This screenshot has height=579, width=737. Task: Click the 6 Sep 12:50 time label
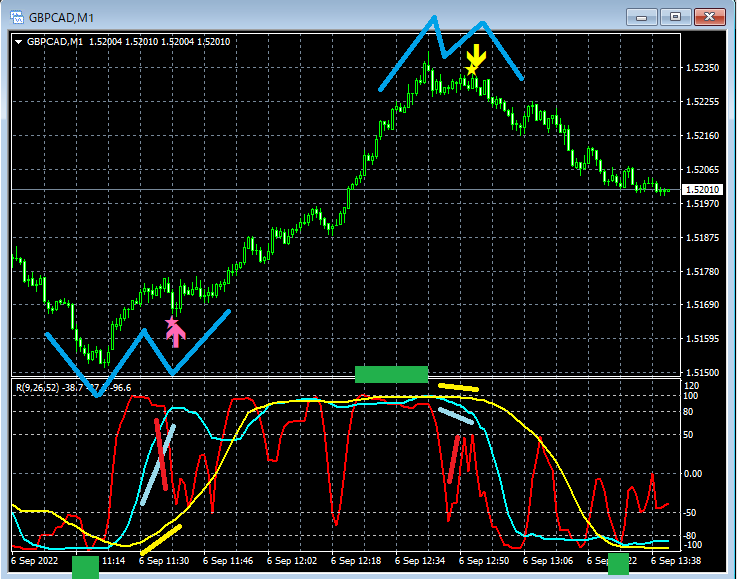[x=484, y=561]
